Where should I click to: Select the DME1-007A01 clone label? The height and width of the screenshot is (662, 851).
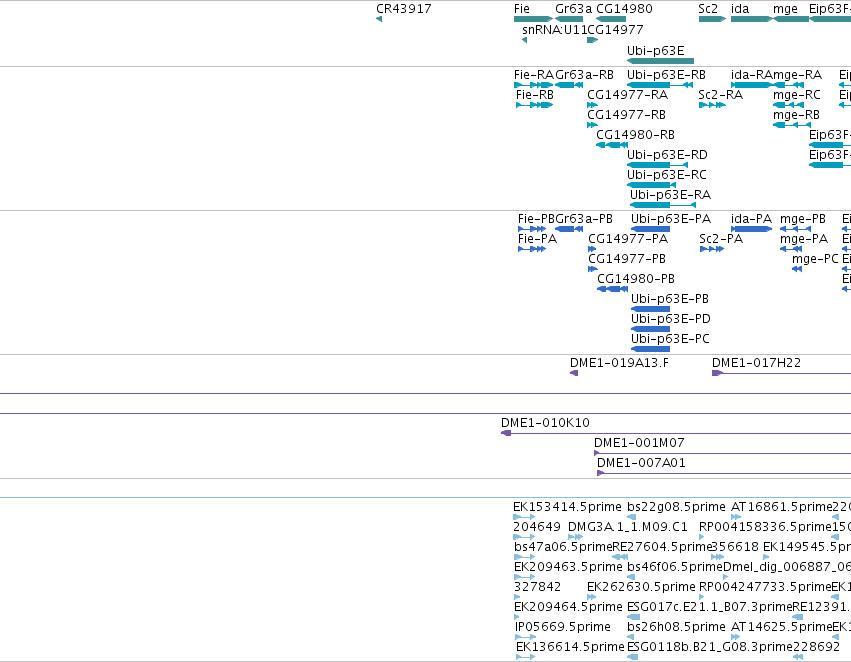(641, 464)
